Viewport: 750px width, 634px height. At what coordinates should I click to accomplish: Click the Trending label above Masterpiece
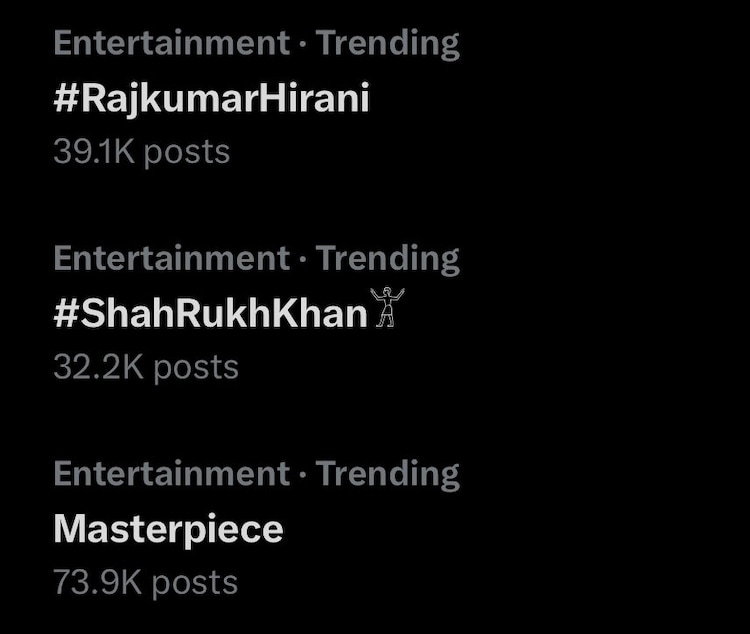point(388,473)
